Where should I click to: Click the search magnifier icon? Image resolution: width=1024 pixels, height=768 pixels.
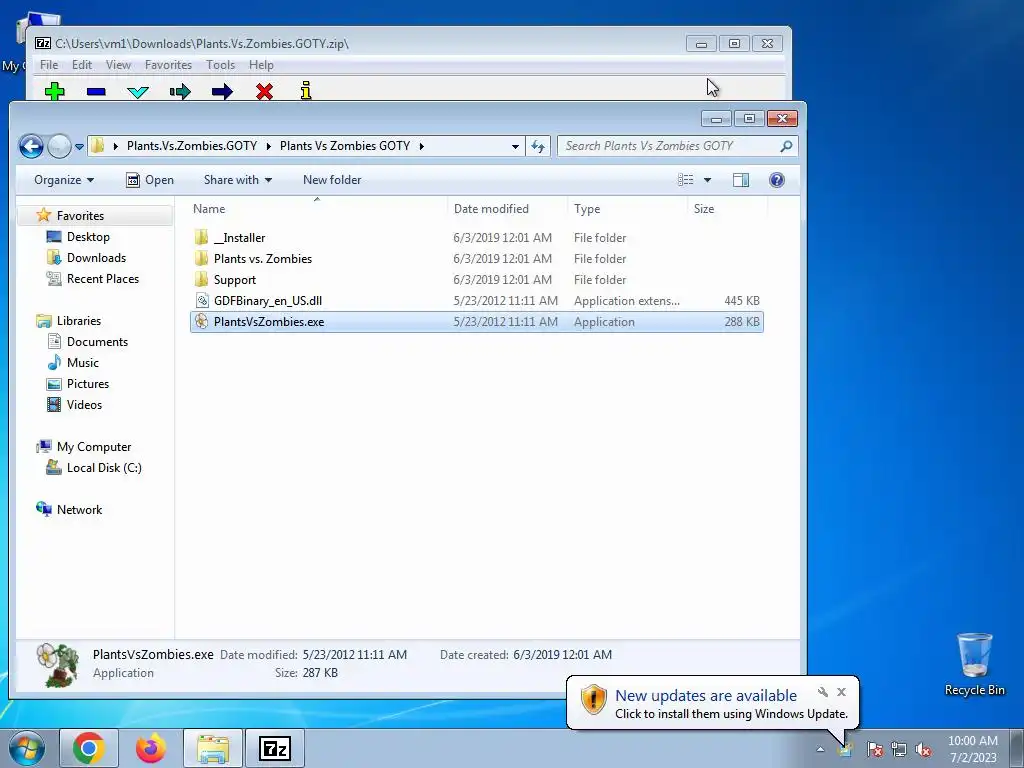786,146
